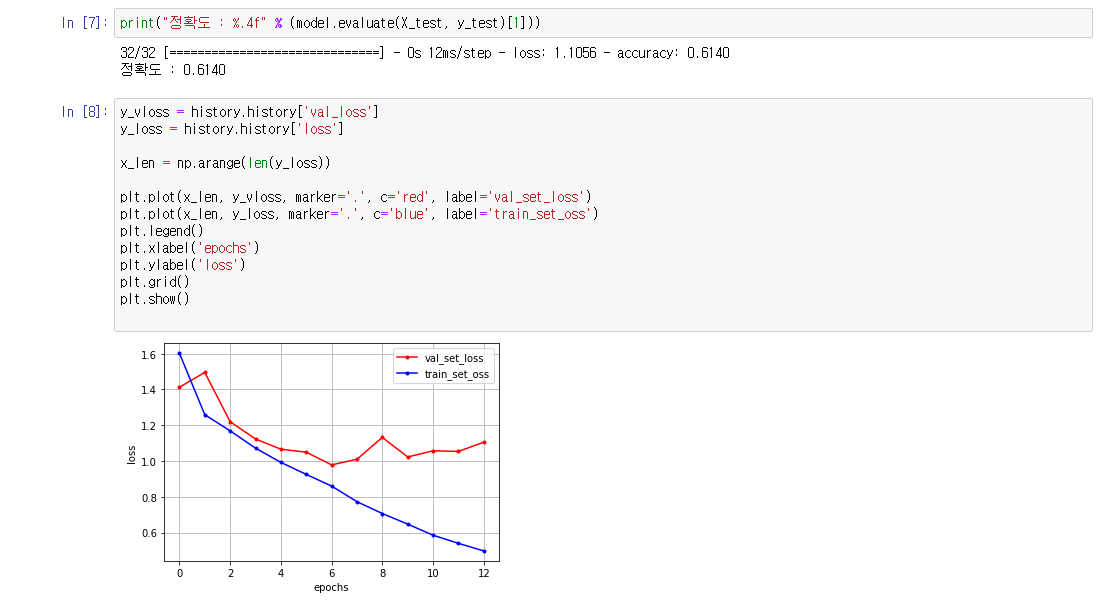
Task: Click plt.plot line with c='blue'
Action: 359,214
